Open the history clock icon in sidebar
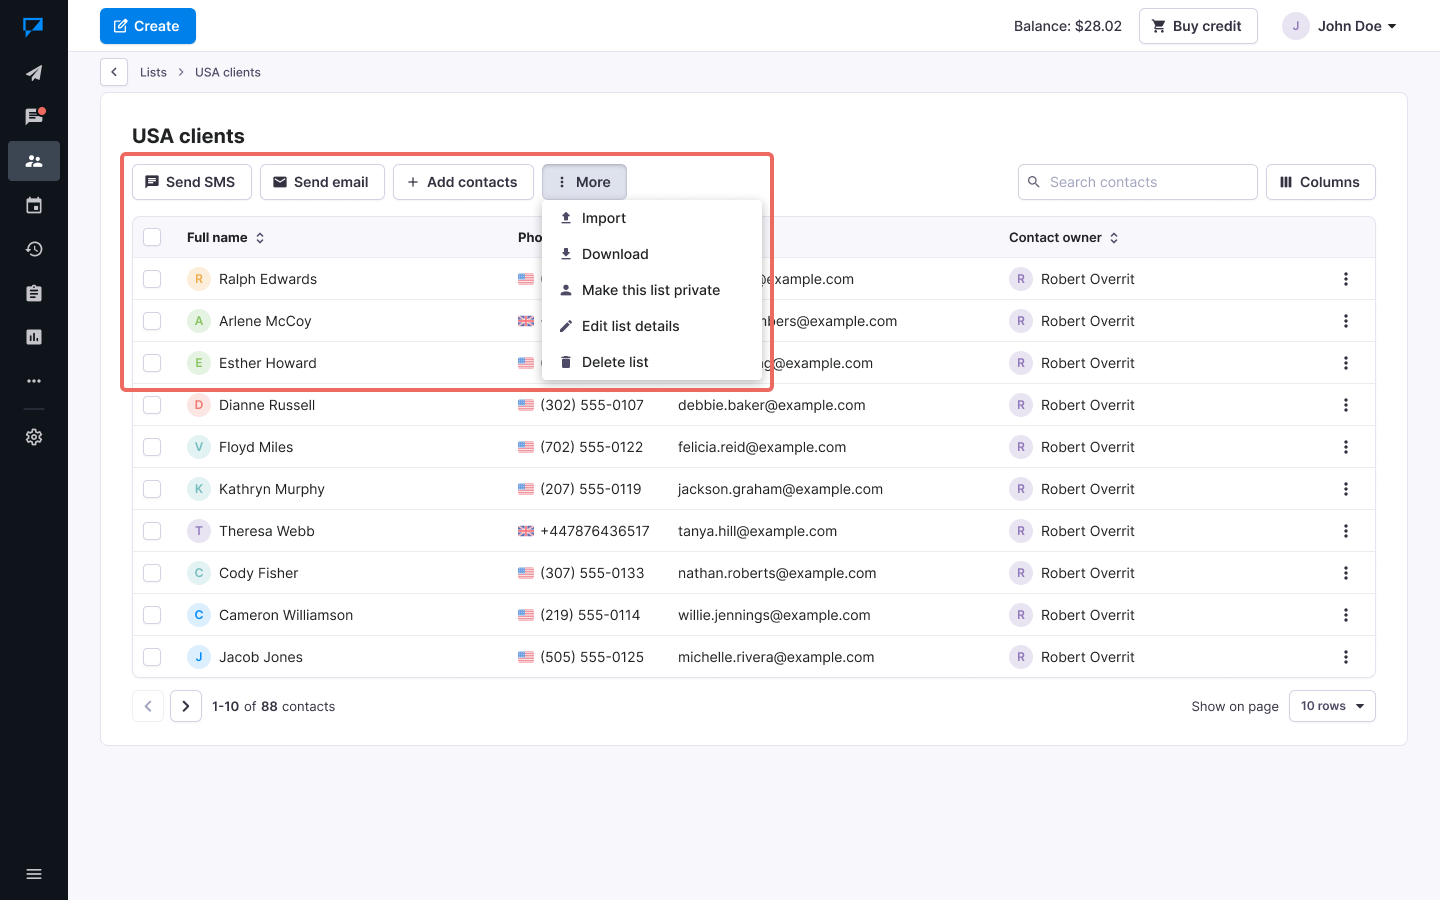The height and width of the screenshot is (900, 1440). coord(34,249)
